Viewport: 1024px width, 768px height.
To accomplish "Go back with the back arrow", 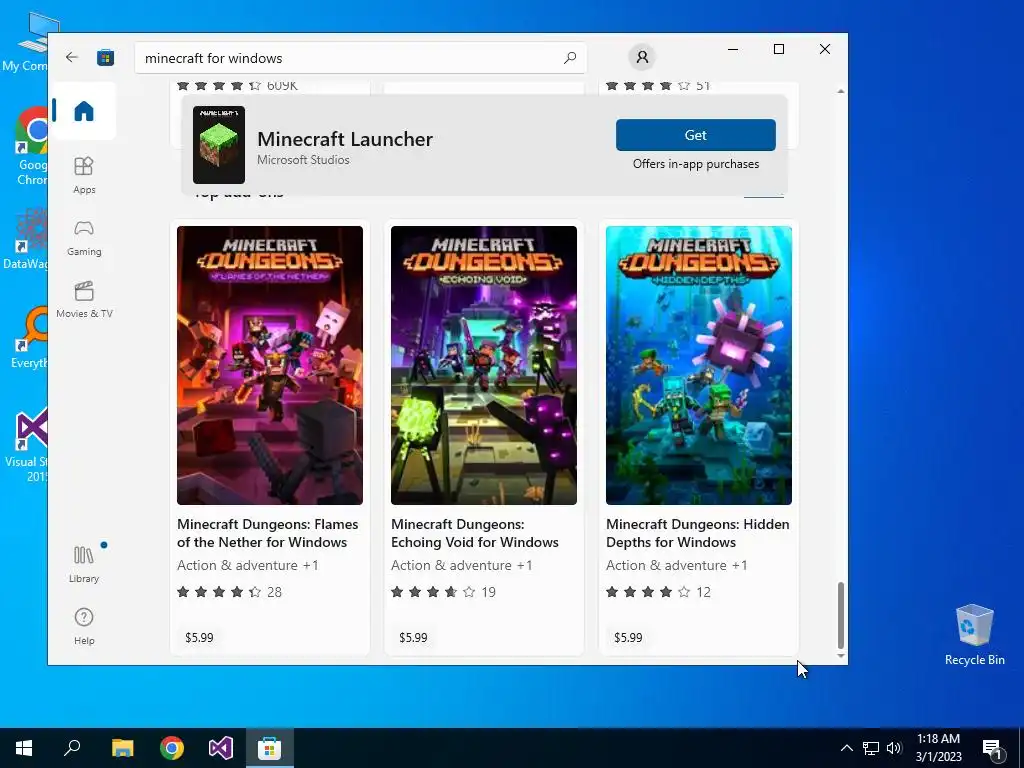I will [x=72, y=57].
